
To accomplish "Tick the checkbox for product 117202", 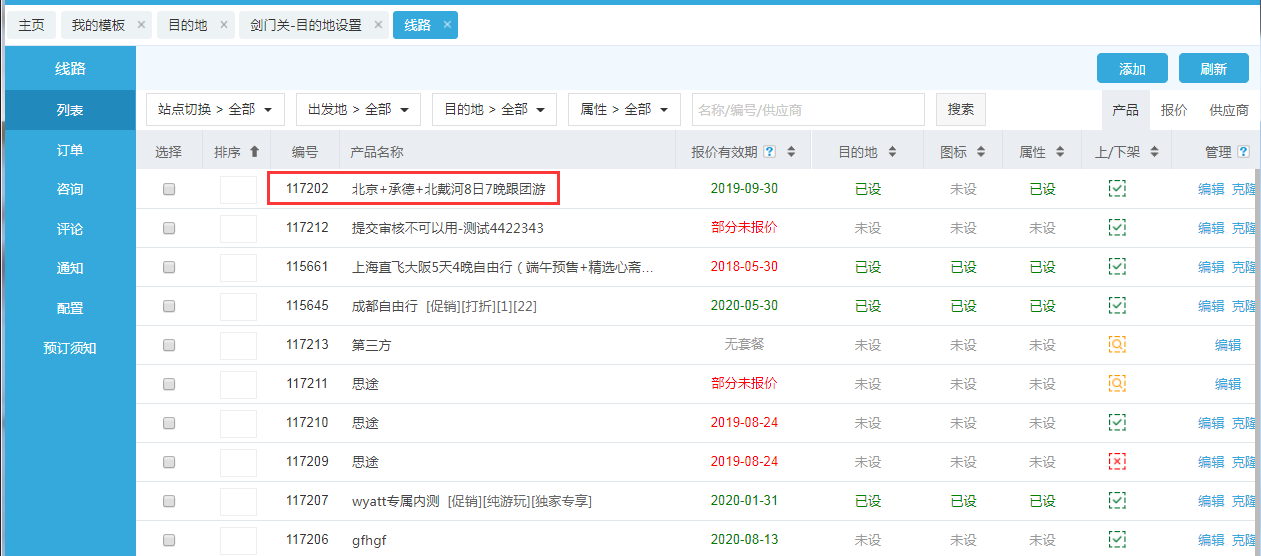I will (x=169, y=189).
